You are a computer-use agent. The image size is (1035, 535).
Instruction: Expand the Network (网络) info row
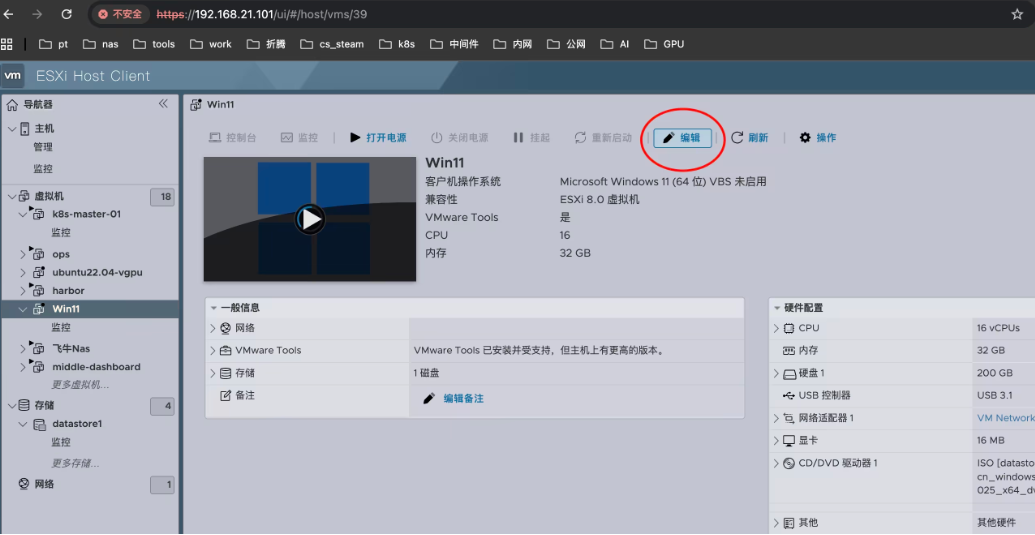point(213,329)
